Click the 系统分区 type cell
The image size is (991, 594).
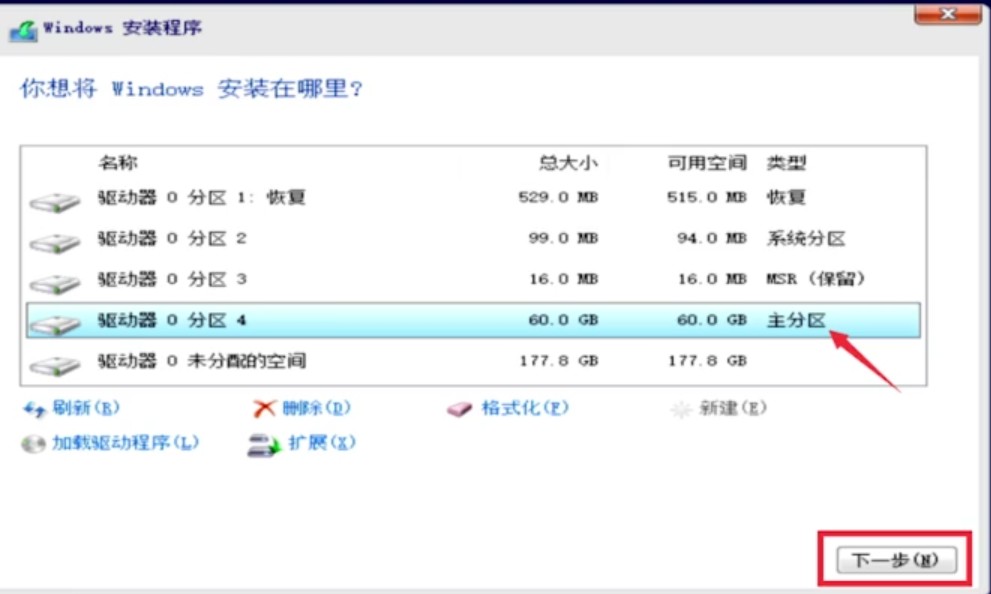pos(806,239)
